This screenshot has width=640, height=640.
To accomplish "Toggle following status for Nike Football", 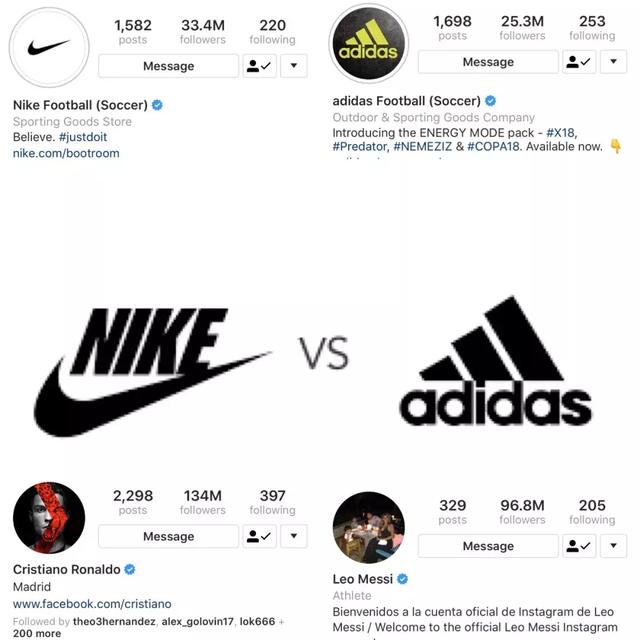I will click(260, 66).
